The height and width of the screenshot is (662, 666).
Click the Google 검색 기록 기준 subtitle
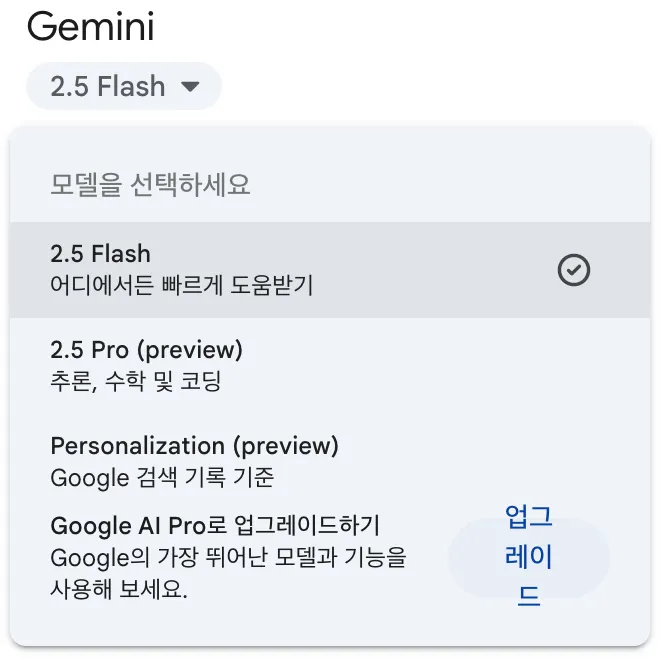[x=162, y=477]
